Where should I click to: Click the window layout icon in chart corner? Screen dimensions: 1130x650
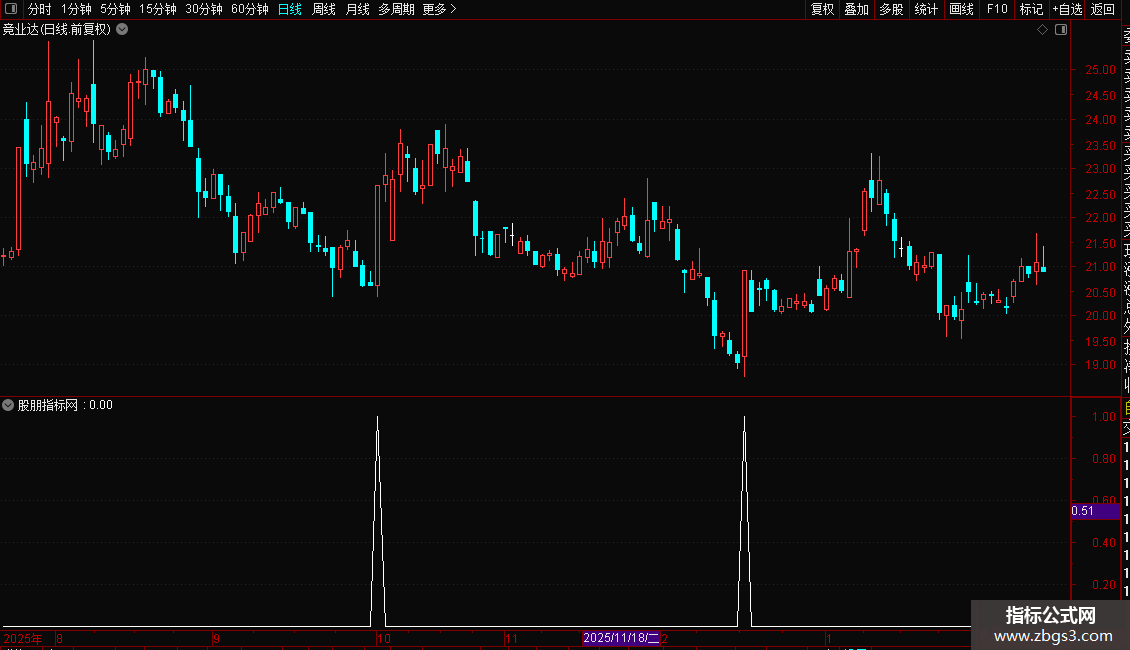(x=1061, y=30)
